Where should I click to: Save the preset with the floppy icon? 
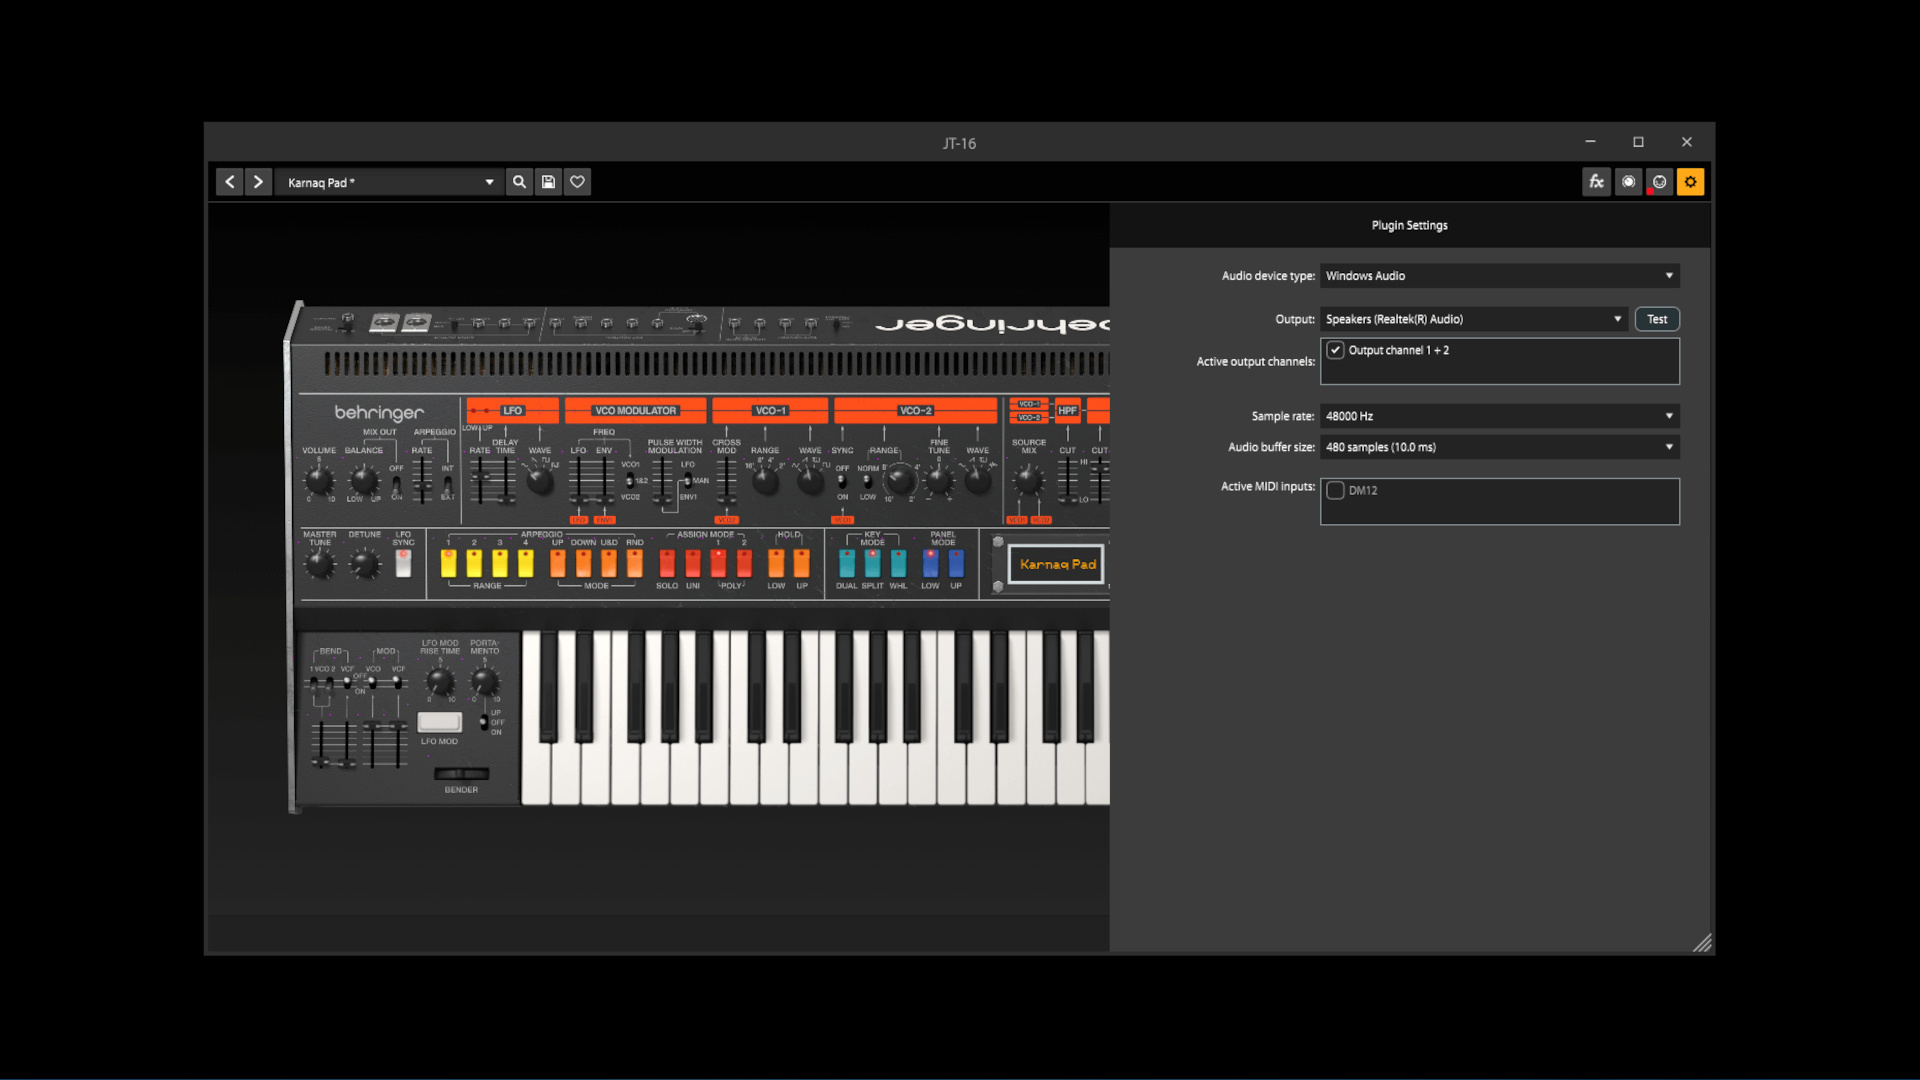548,182
